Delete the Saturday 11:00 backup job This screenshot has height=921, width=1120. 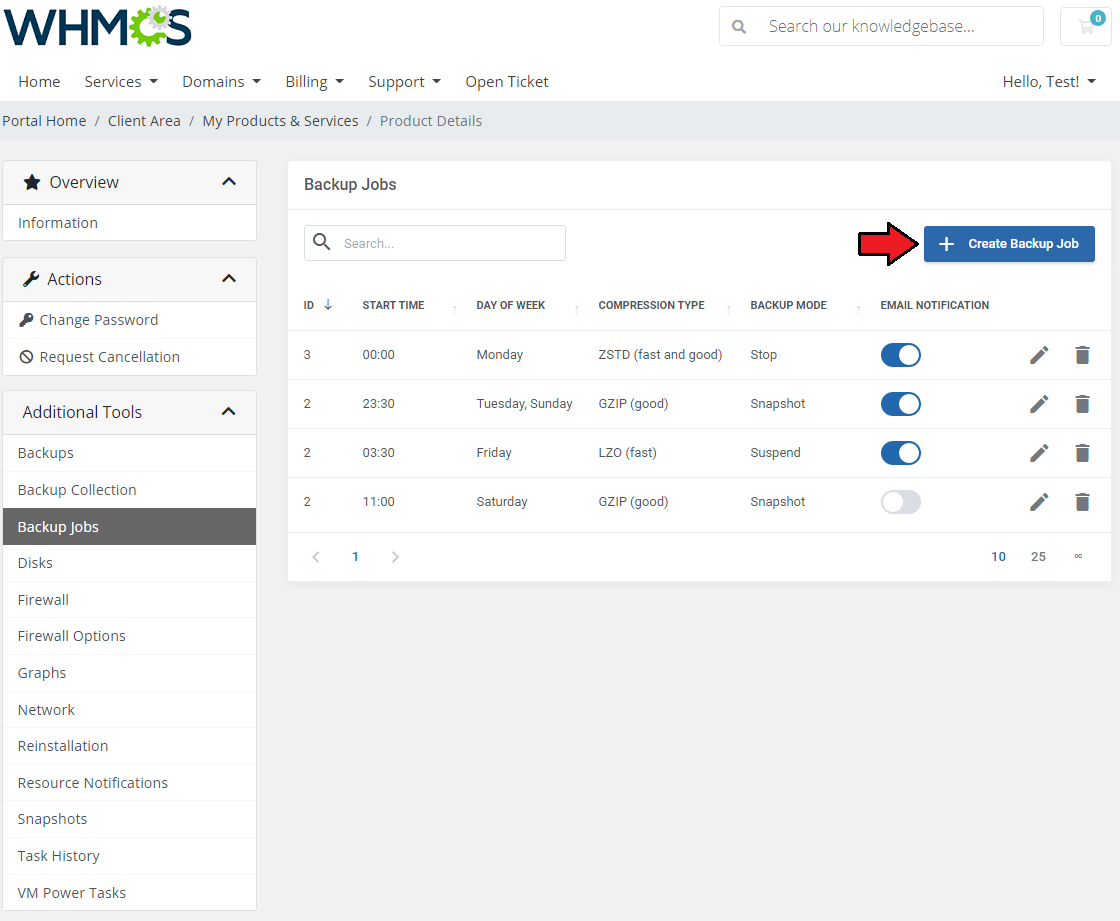click(1082, 502)
